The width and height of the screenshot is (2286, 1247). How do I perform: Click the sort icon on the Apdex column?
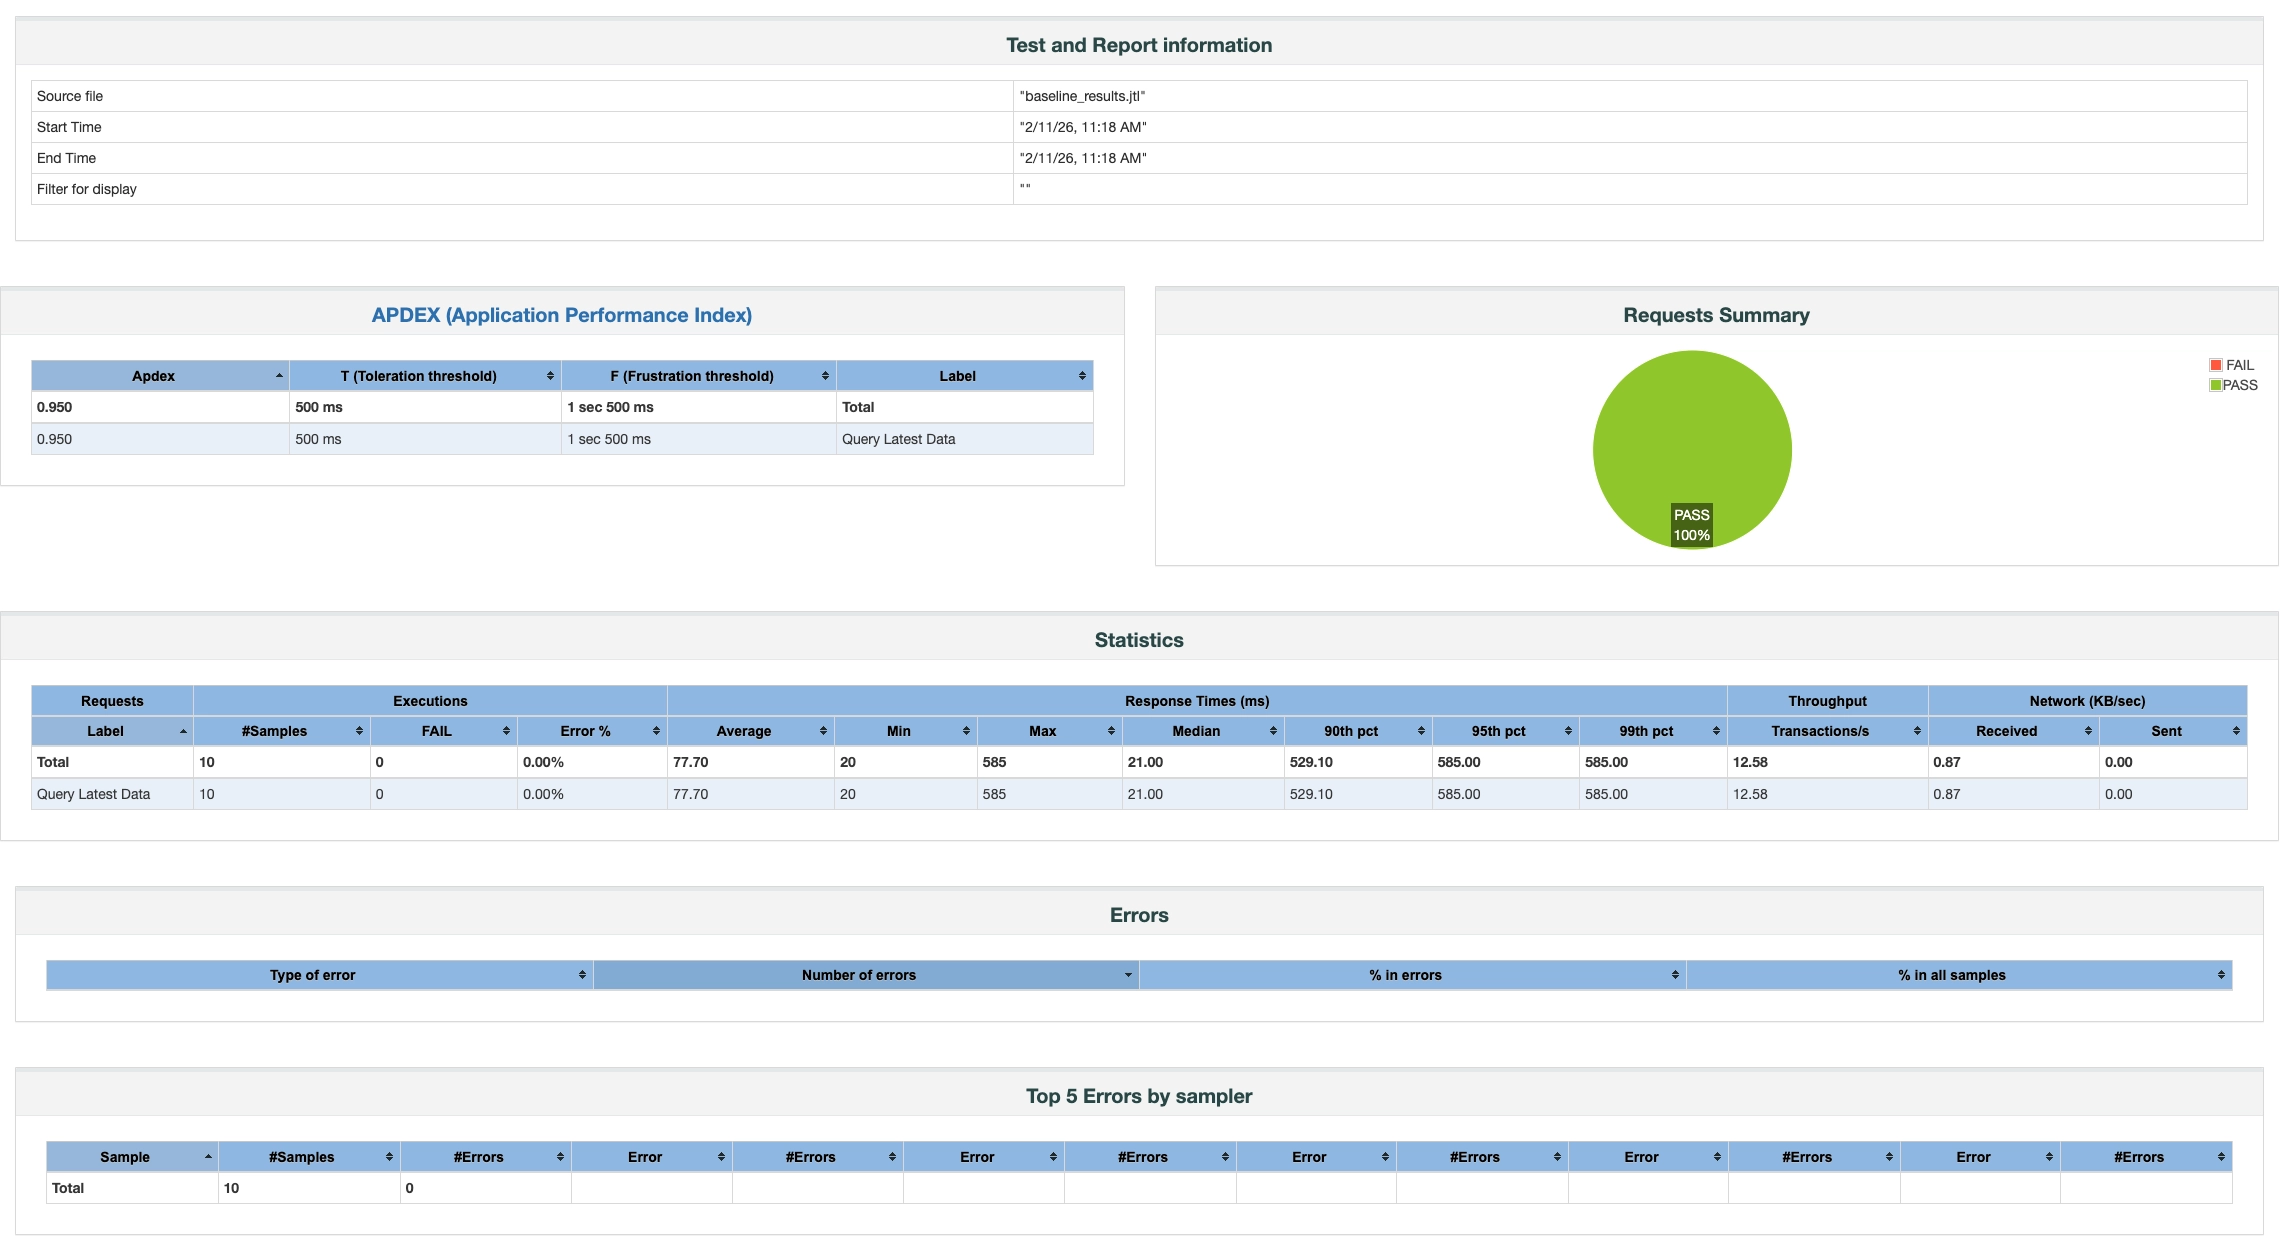(280, 375)
